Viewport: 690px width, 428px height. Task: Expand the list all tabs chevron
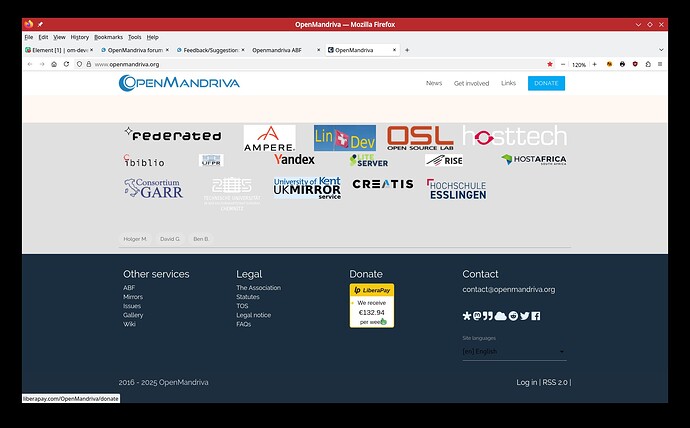point(661,50)
